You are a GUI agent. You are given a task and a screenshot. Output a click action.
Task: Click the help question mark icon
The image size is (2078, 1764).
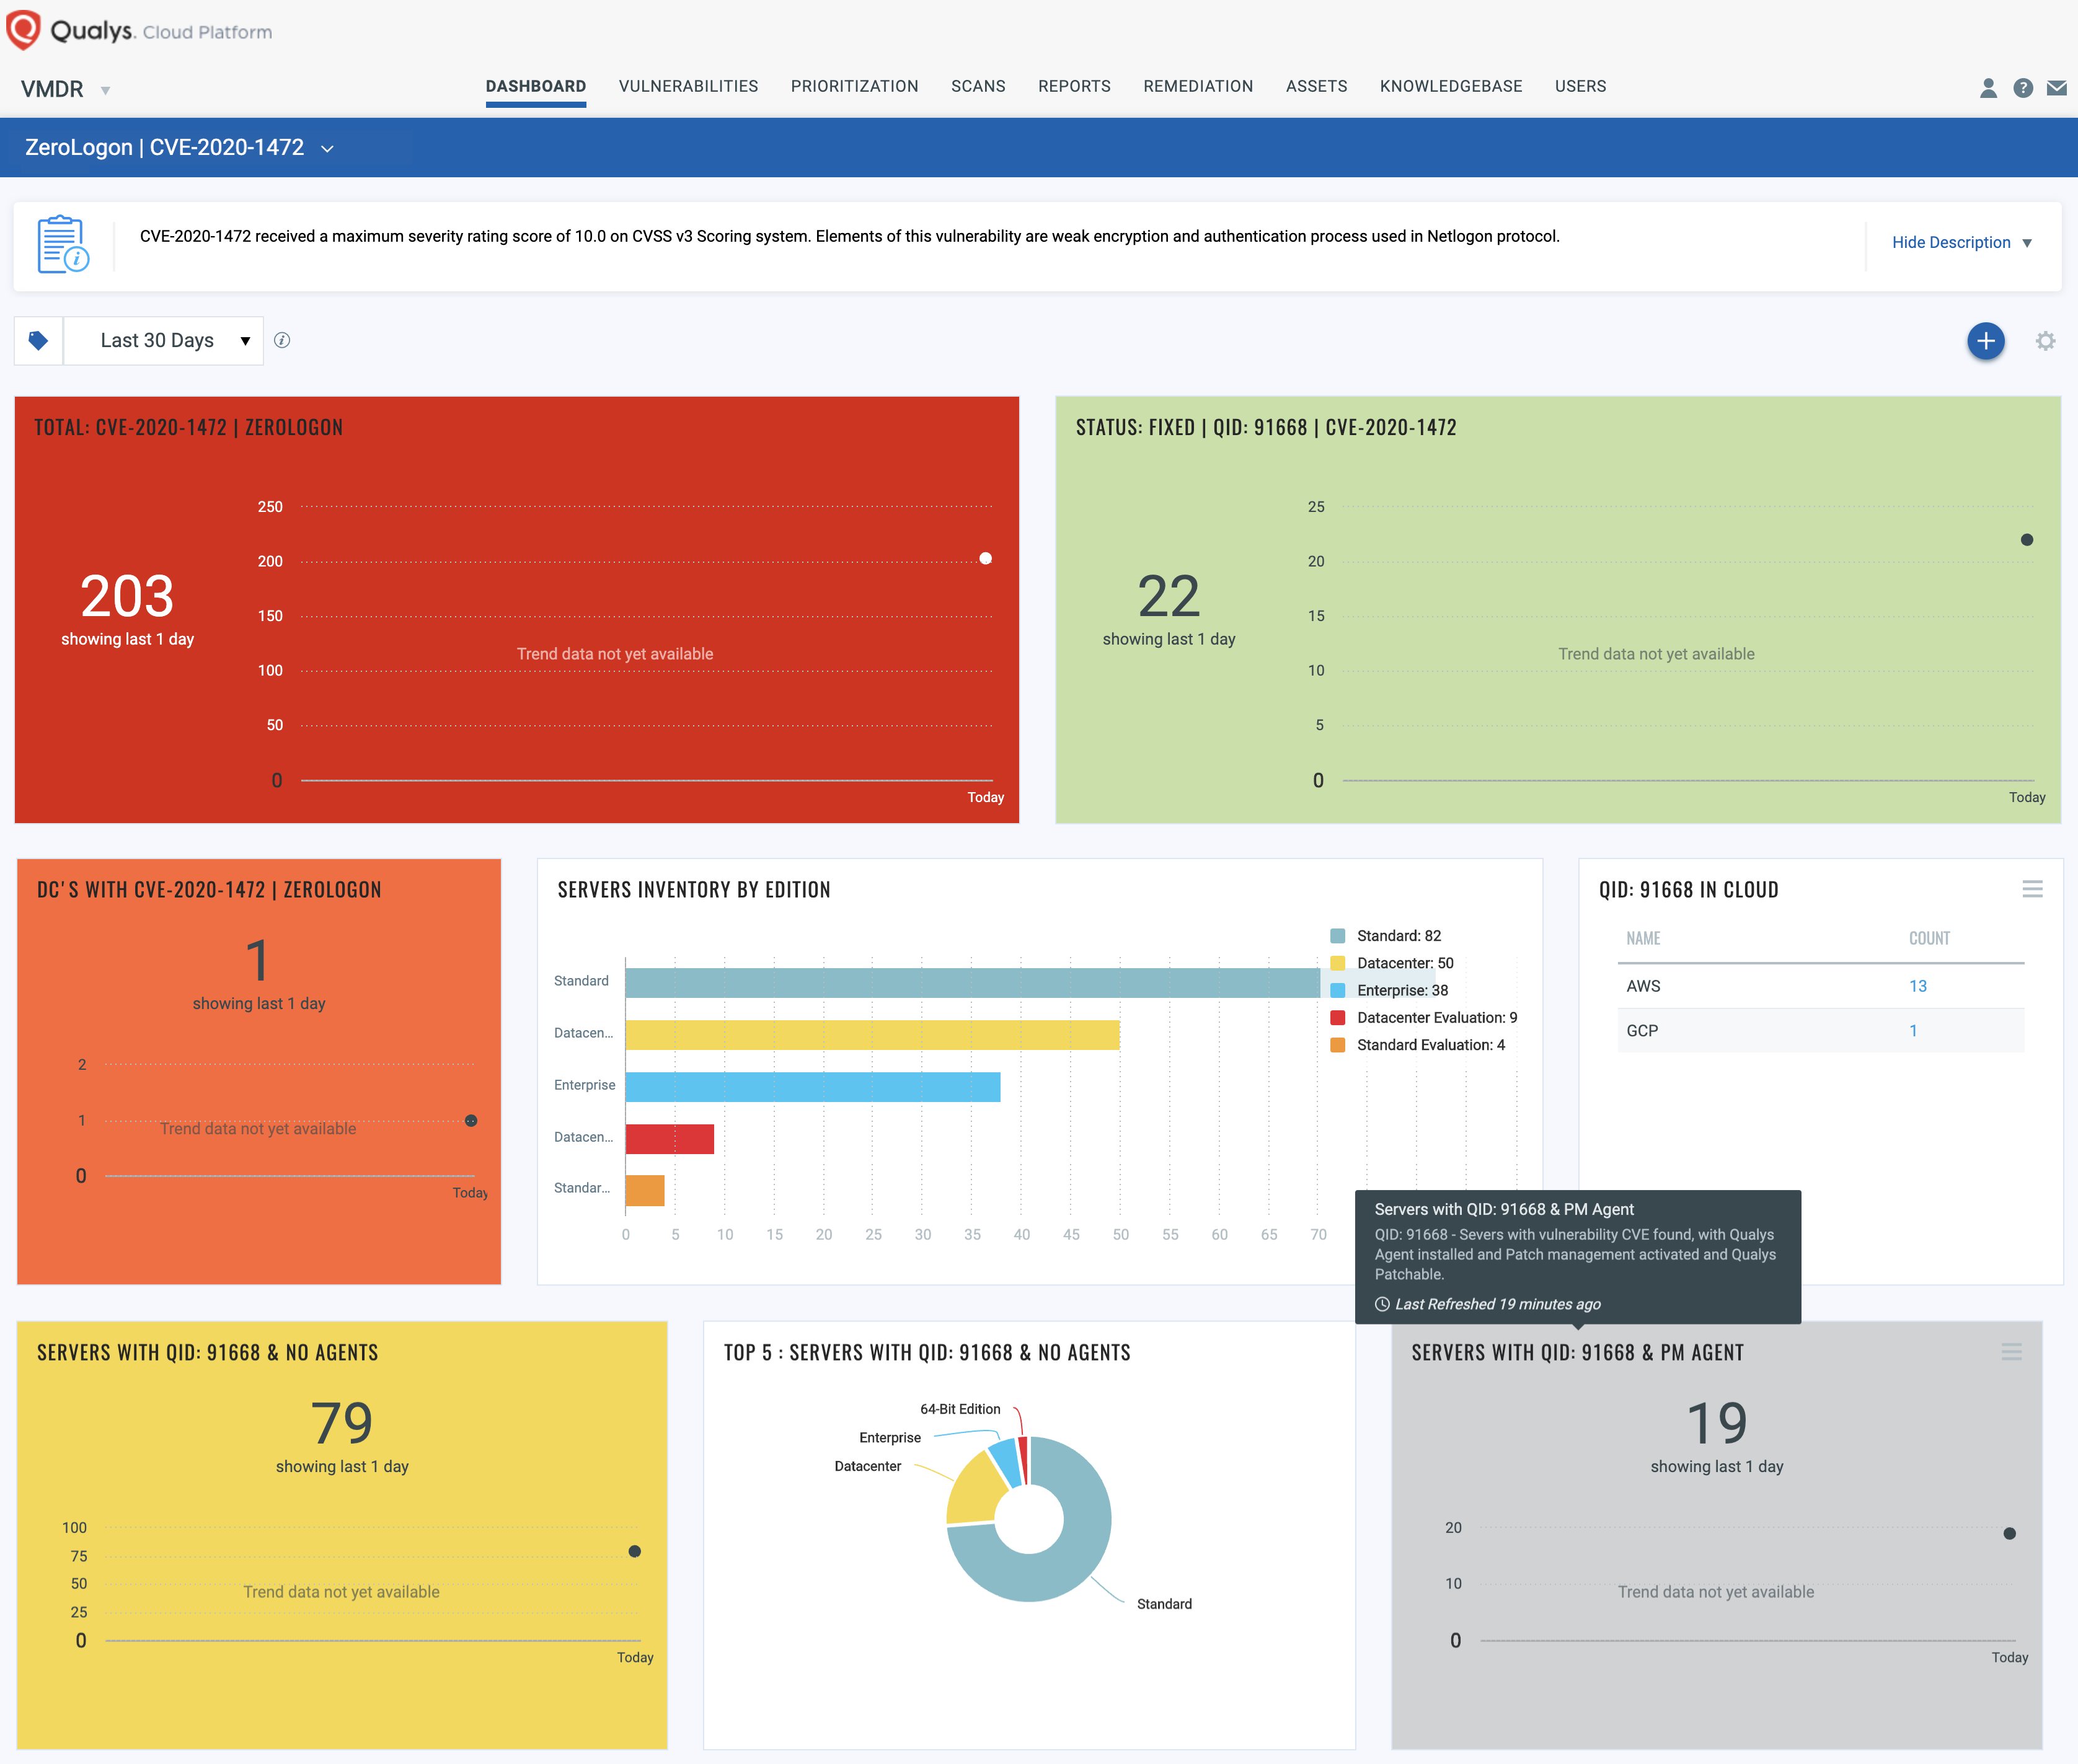click(2023, 88)
